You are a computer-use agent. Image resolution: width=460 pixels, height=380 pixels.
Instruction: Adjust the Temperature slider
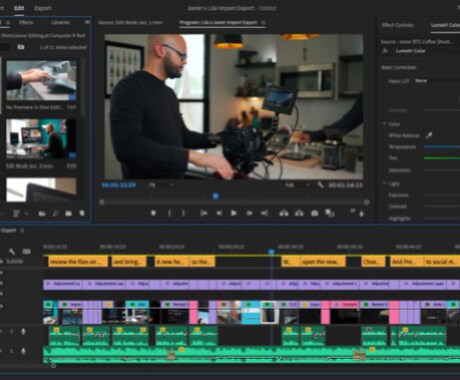coord(442,147)
